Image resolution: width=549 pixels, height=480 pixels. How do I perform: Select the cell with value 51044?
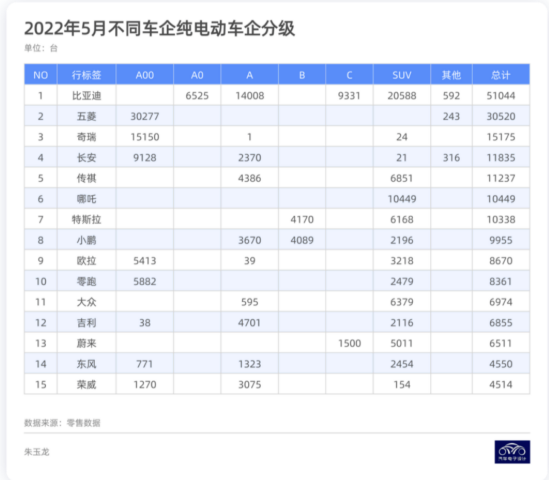tap(501, 96)
